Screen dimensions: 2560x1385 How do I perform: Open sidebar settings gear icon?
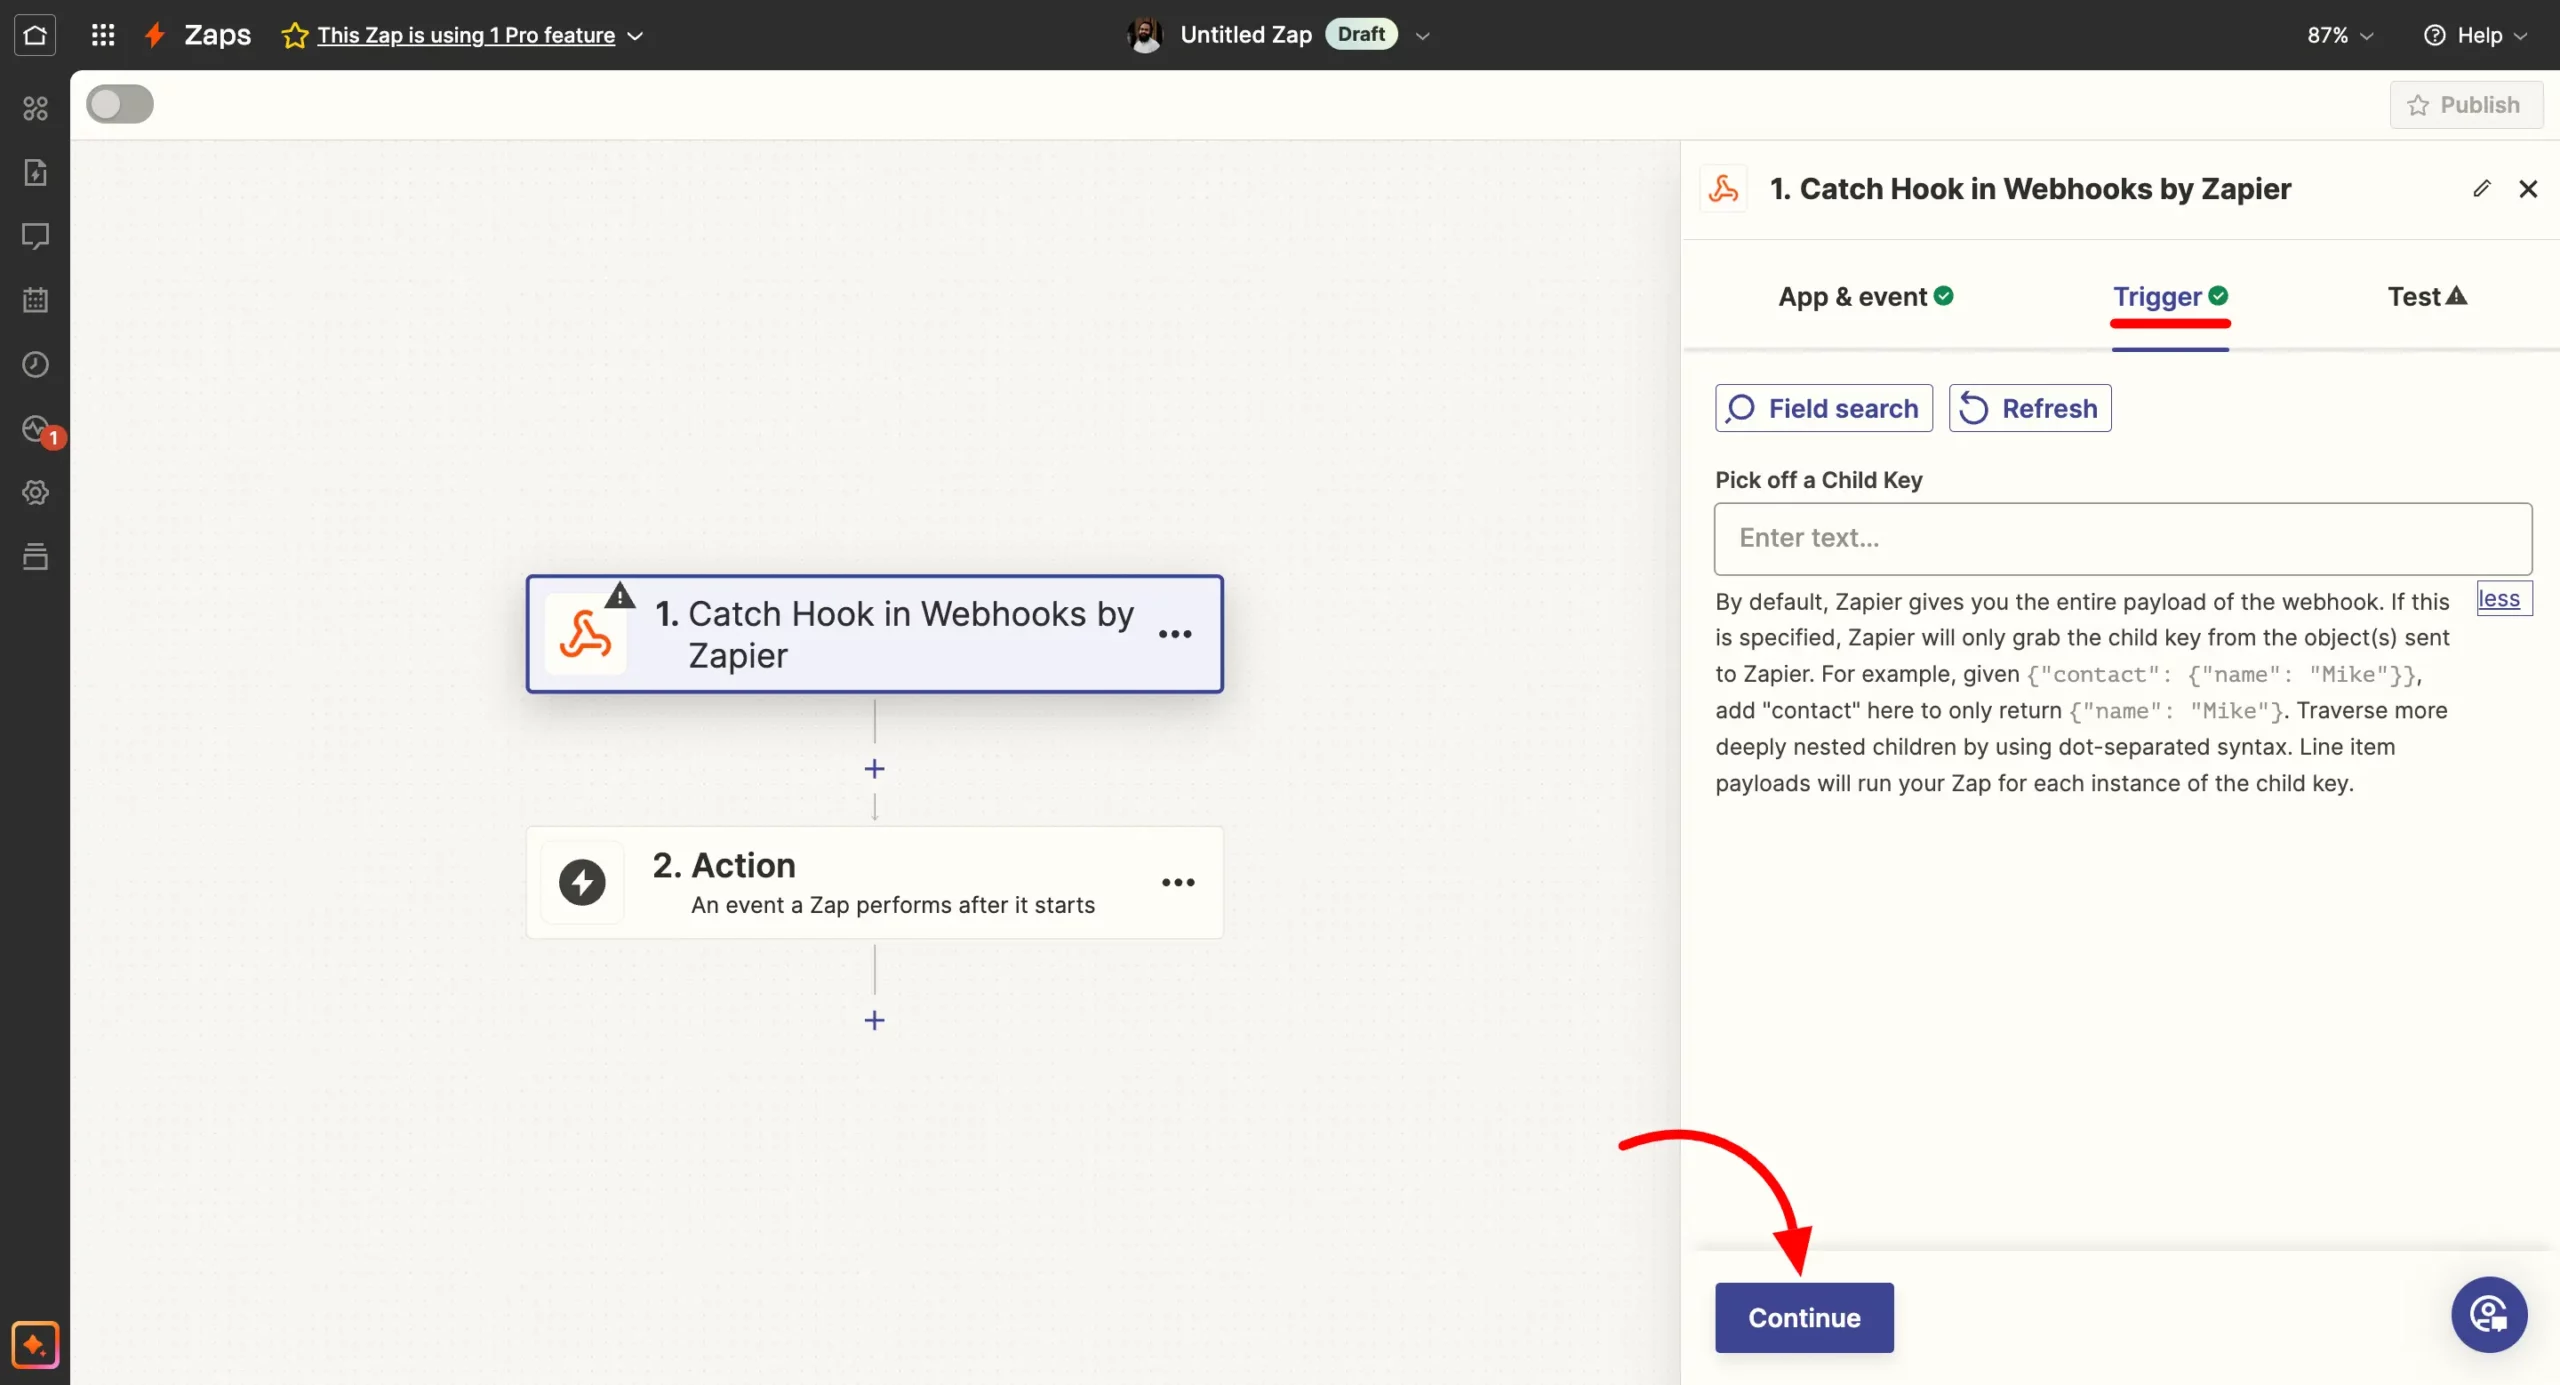click(x=35, y=492)
